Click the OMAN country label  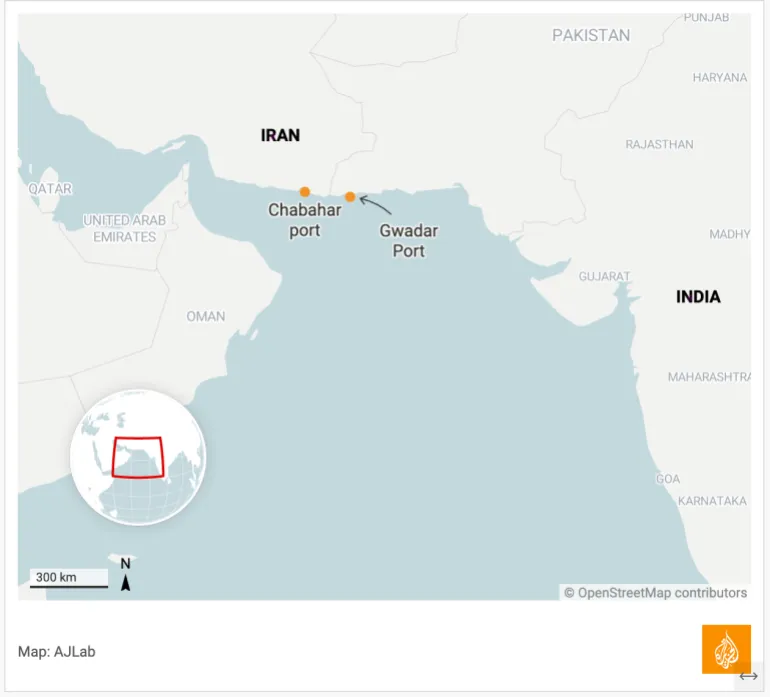206,316
